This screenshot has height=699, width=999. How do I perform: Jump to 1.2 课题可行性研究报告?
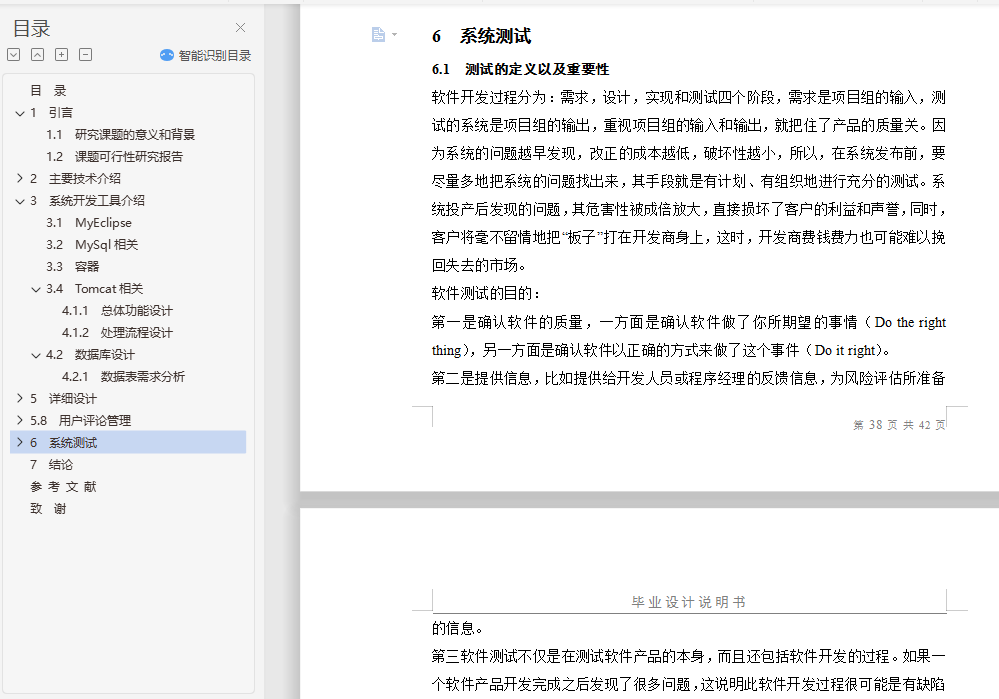coord(114,157)
